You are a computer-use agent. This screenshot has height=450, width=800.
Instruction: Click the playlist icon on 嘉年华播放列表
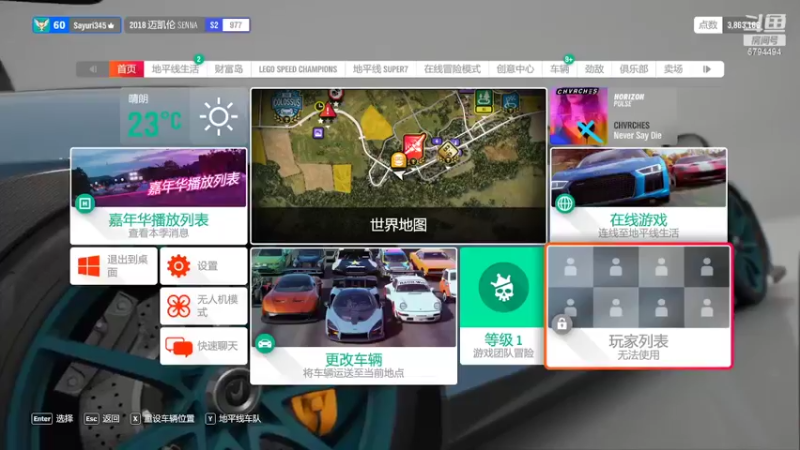click(x=85, y=204)
